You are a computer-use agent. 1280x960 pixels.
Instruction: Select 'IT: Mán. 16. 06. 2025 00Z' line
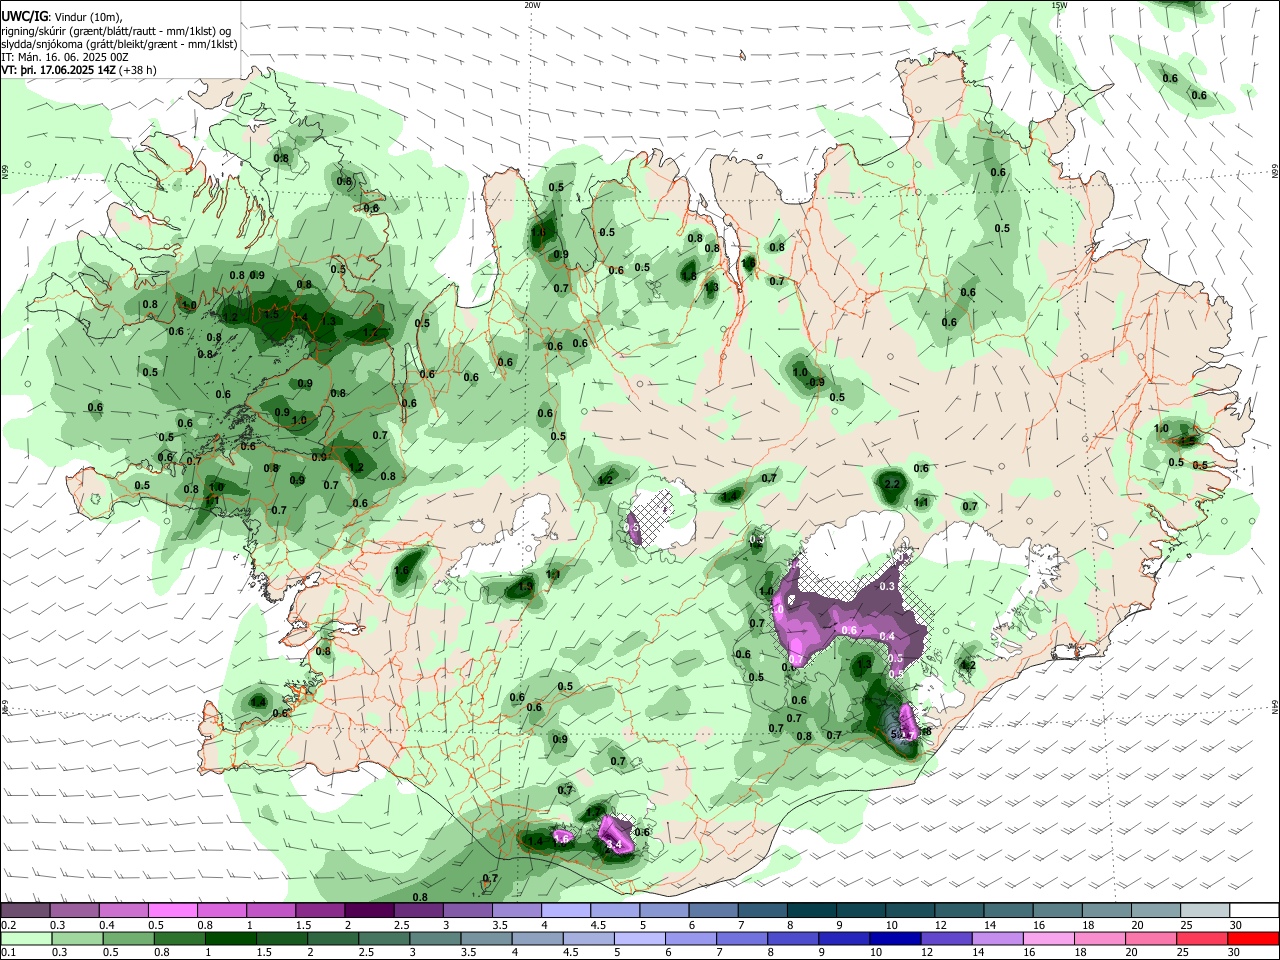coord(65,57)
